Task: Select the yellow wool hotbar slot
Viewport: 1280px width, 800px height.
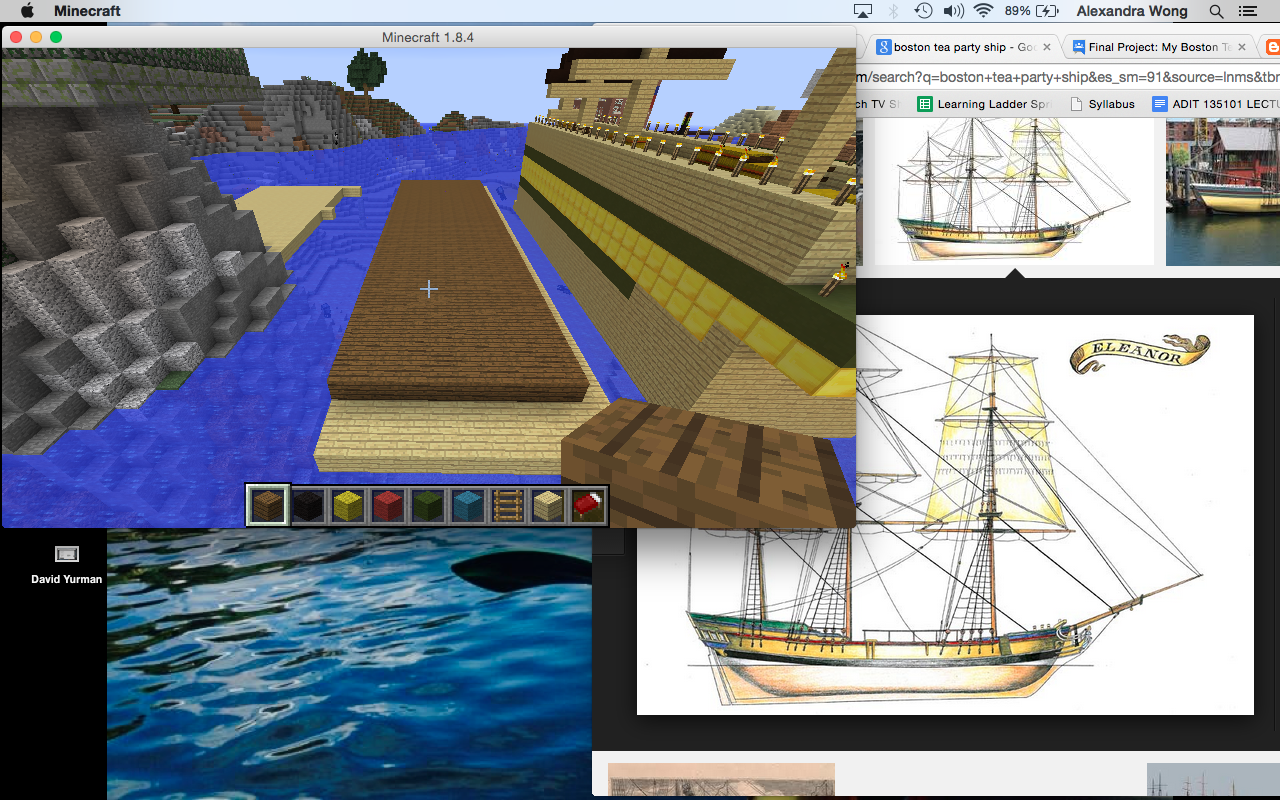Action: [x=348, y=506]
